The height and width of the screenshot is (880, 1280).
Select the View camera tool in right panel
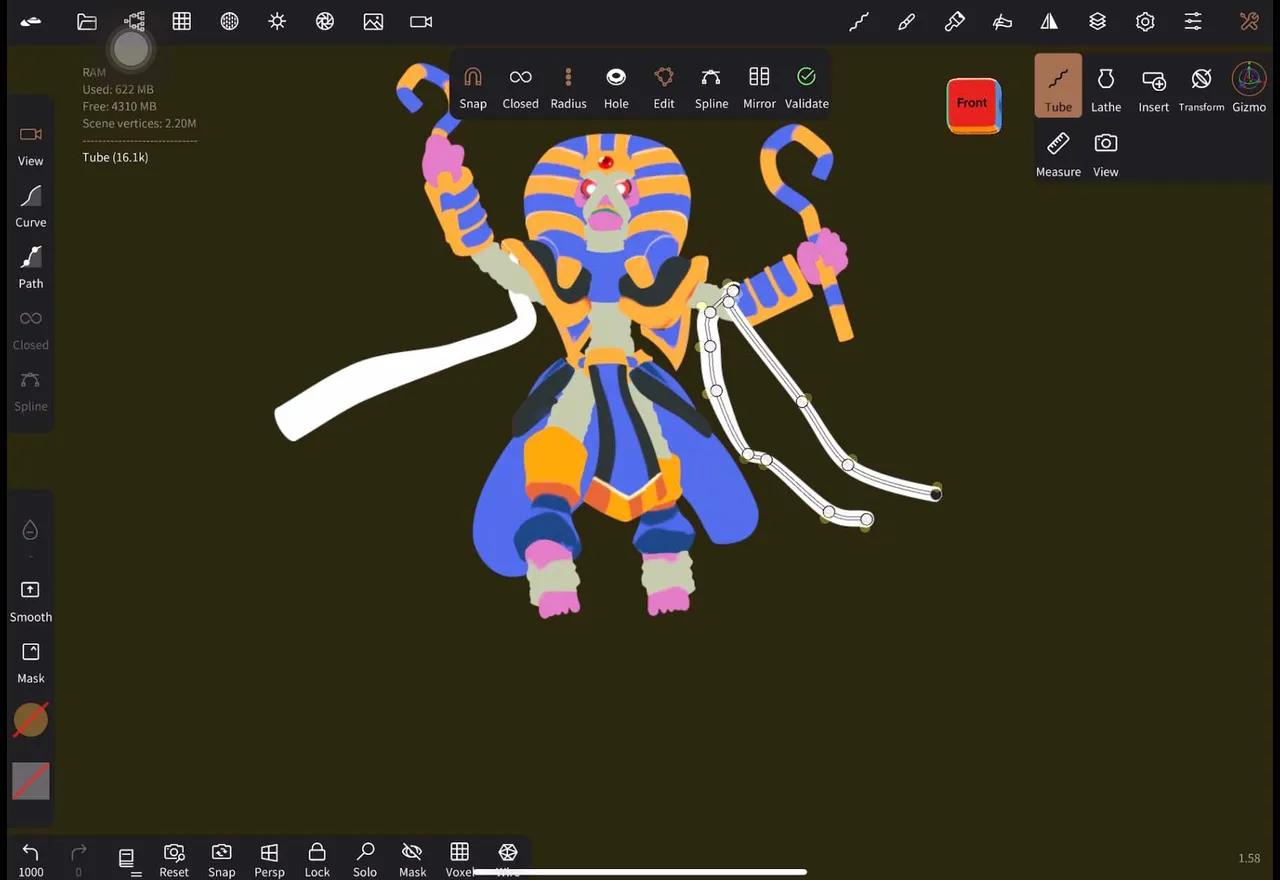1106,154
